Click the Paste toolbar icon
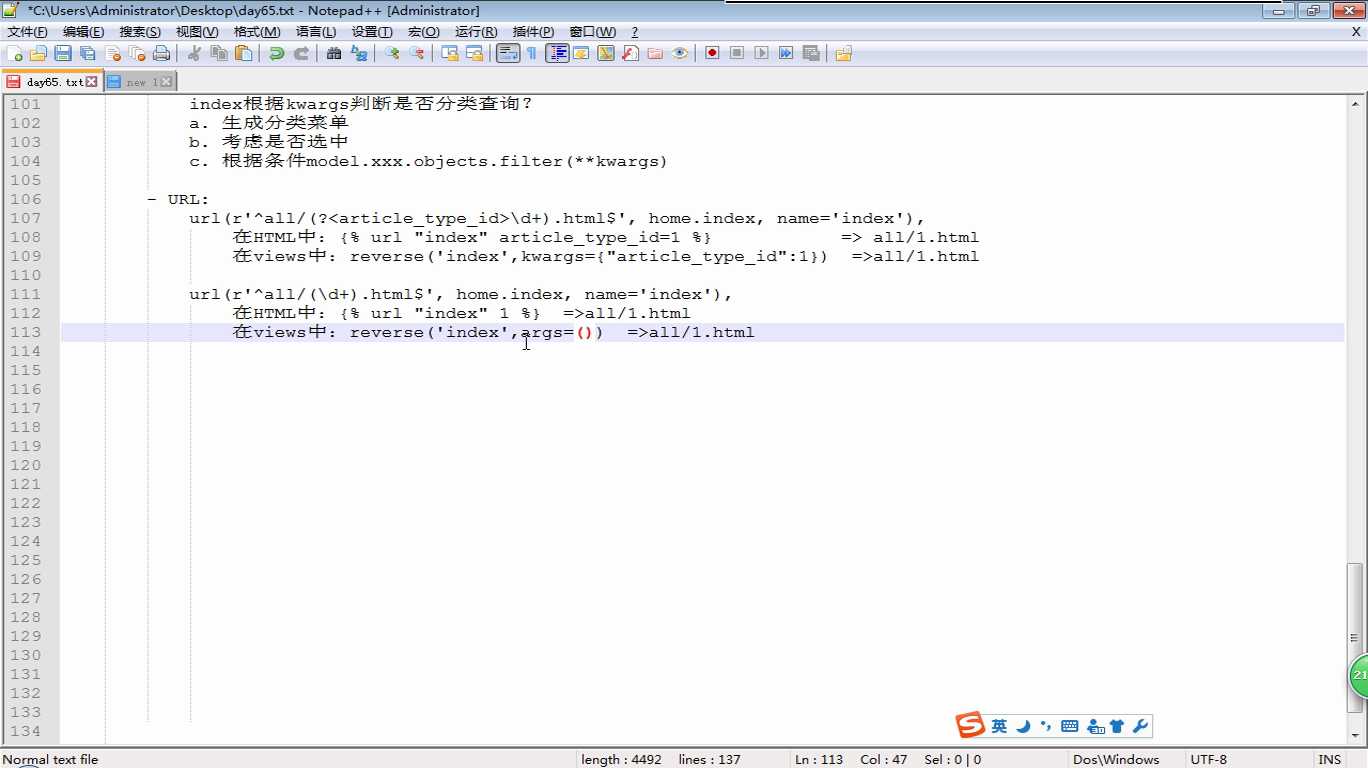 [x=243, y=53]
